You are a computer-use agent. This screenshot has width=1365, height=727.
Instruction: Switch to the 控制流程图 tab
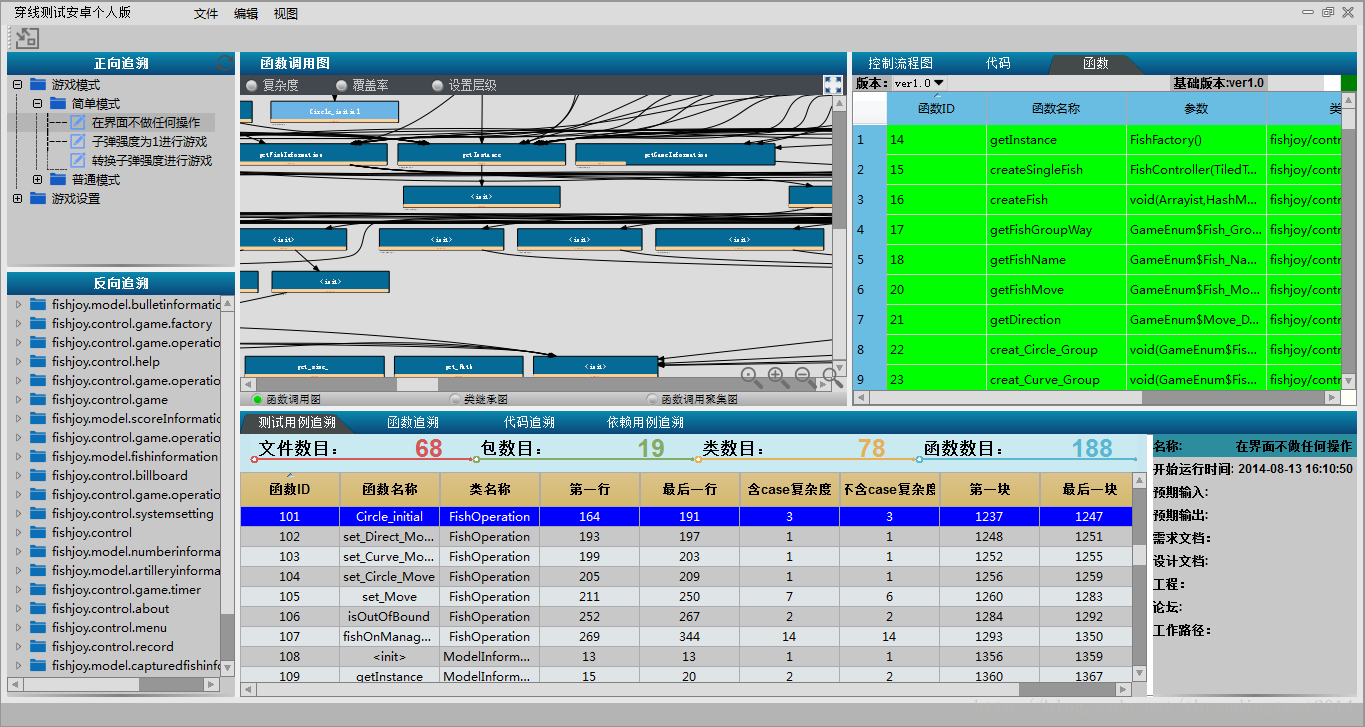tap(900, 63)
